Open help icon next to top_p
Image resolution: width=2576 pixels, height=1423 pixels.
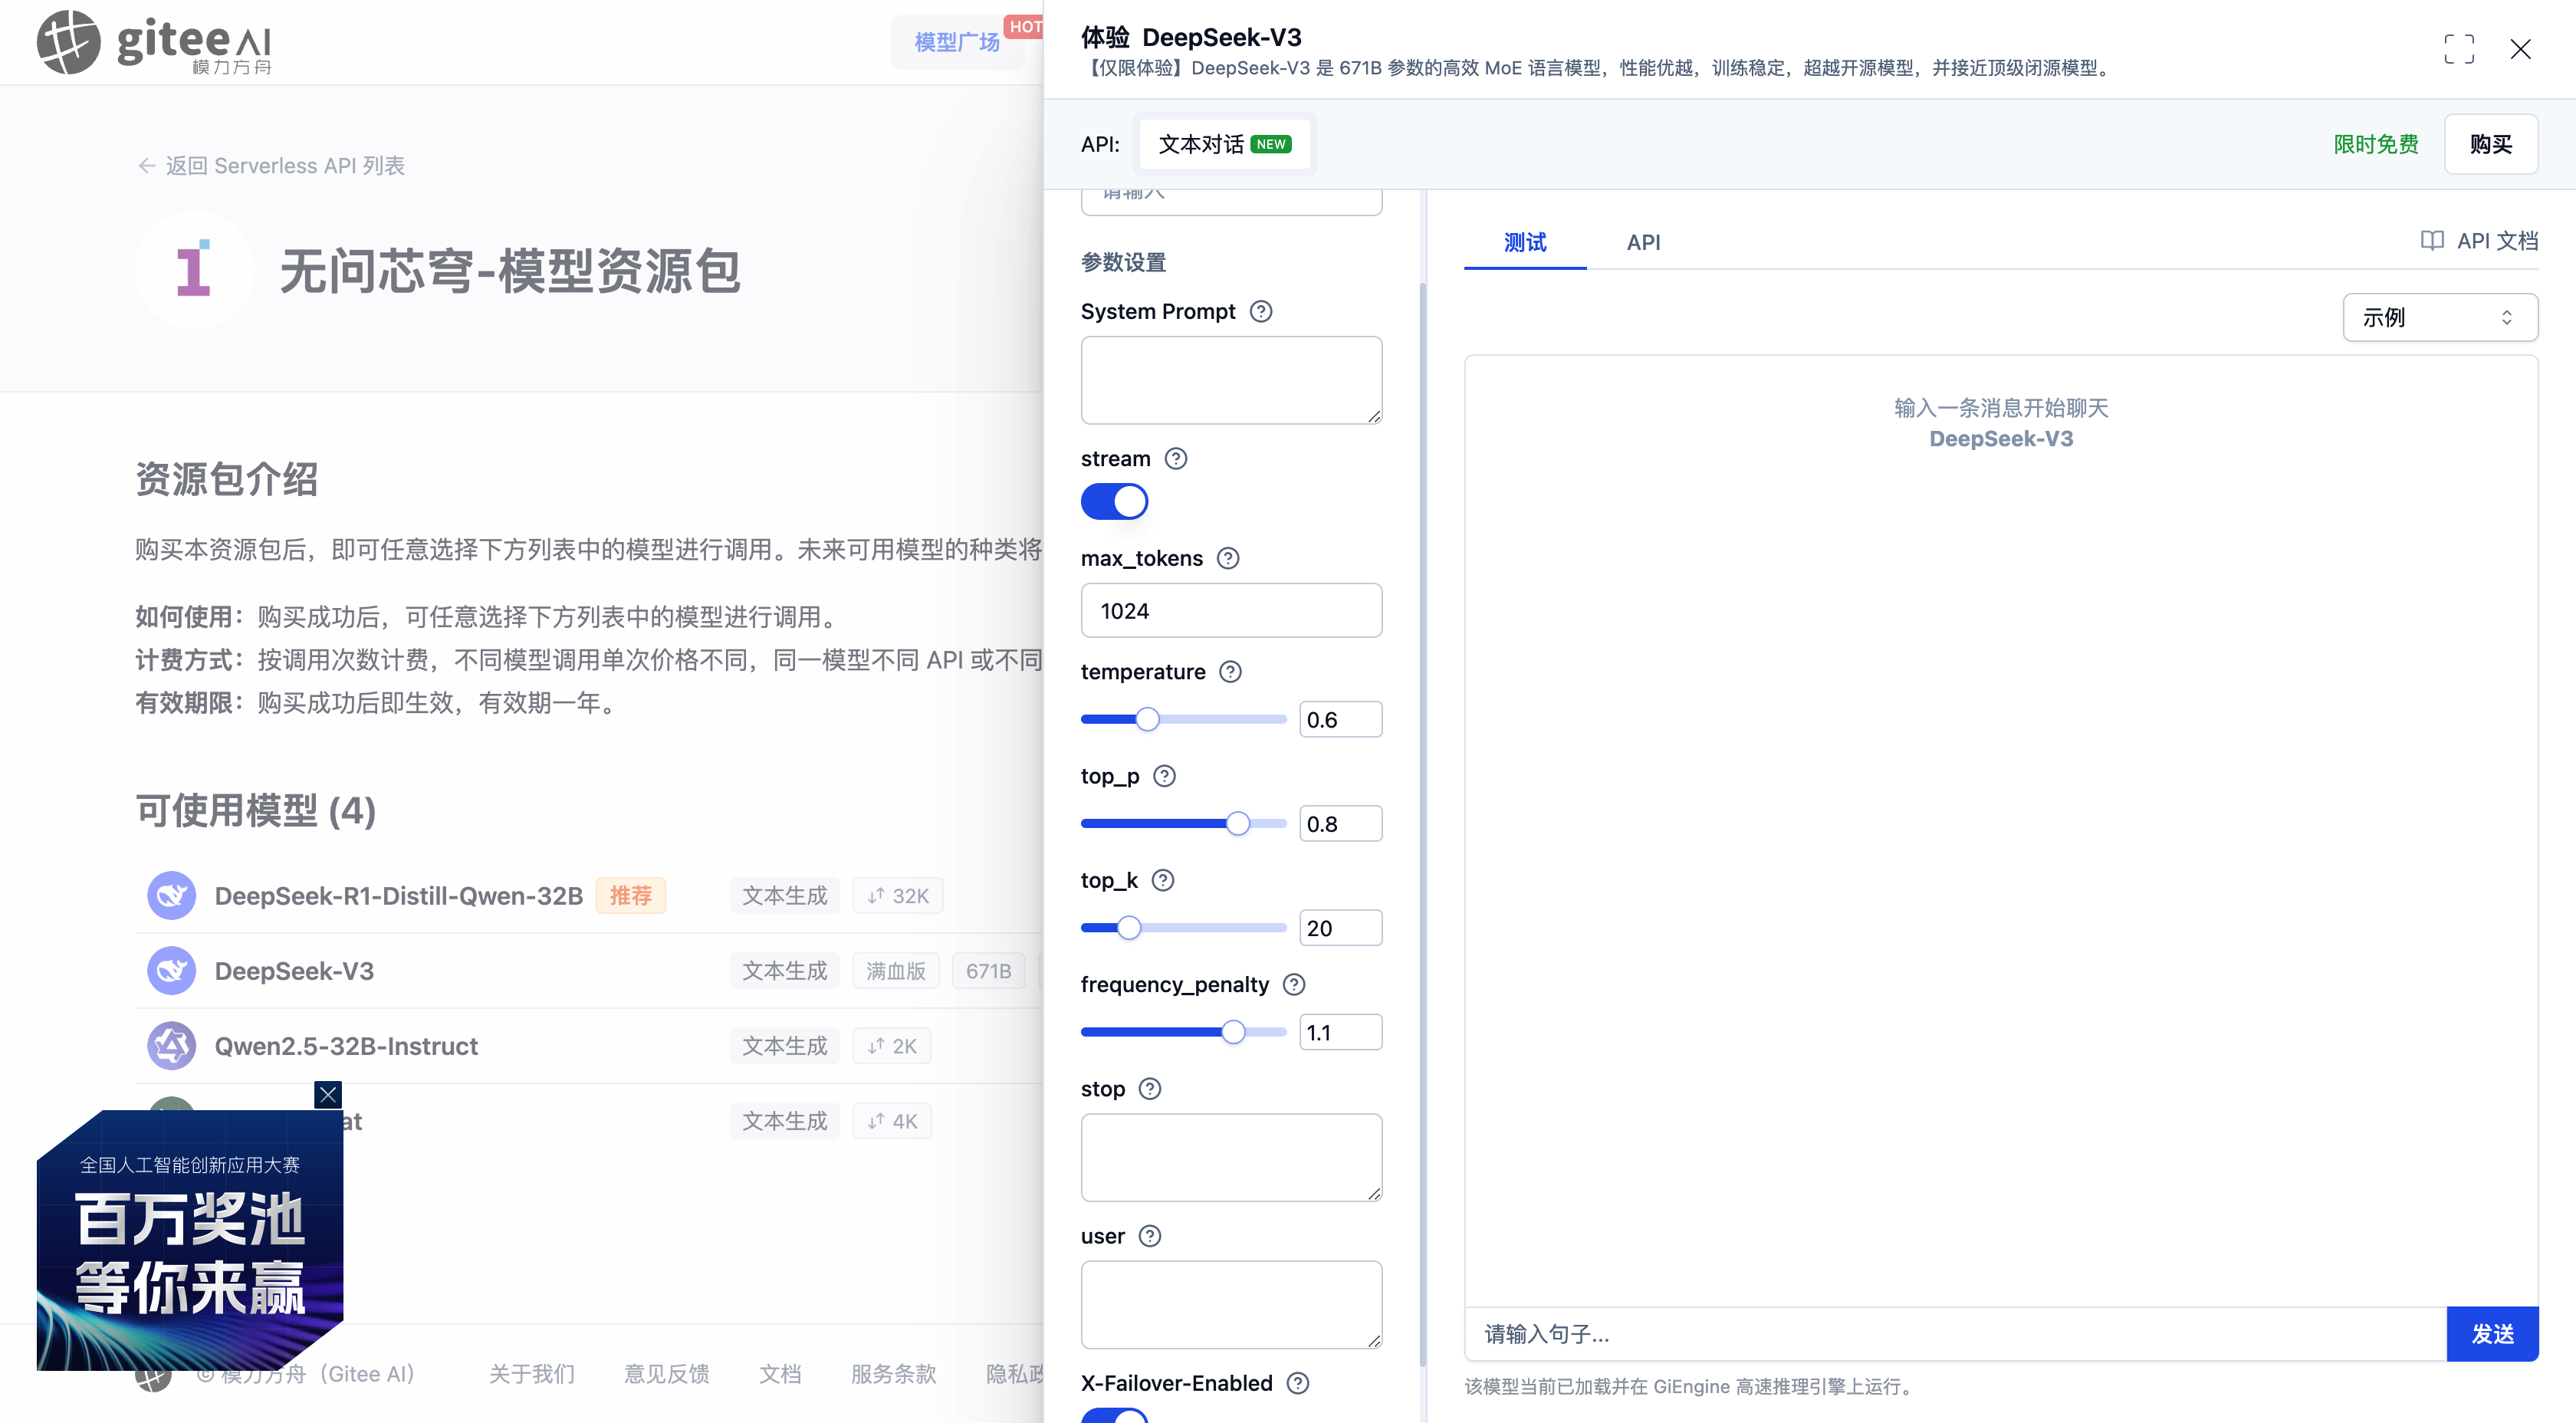point(1164,776)
